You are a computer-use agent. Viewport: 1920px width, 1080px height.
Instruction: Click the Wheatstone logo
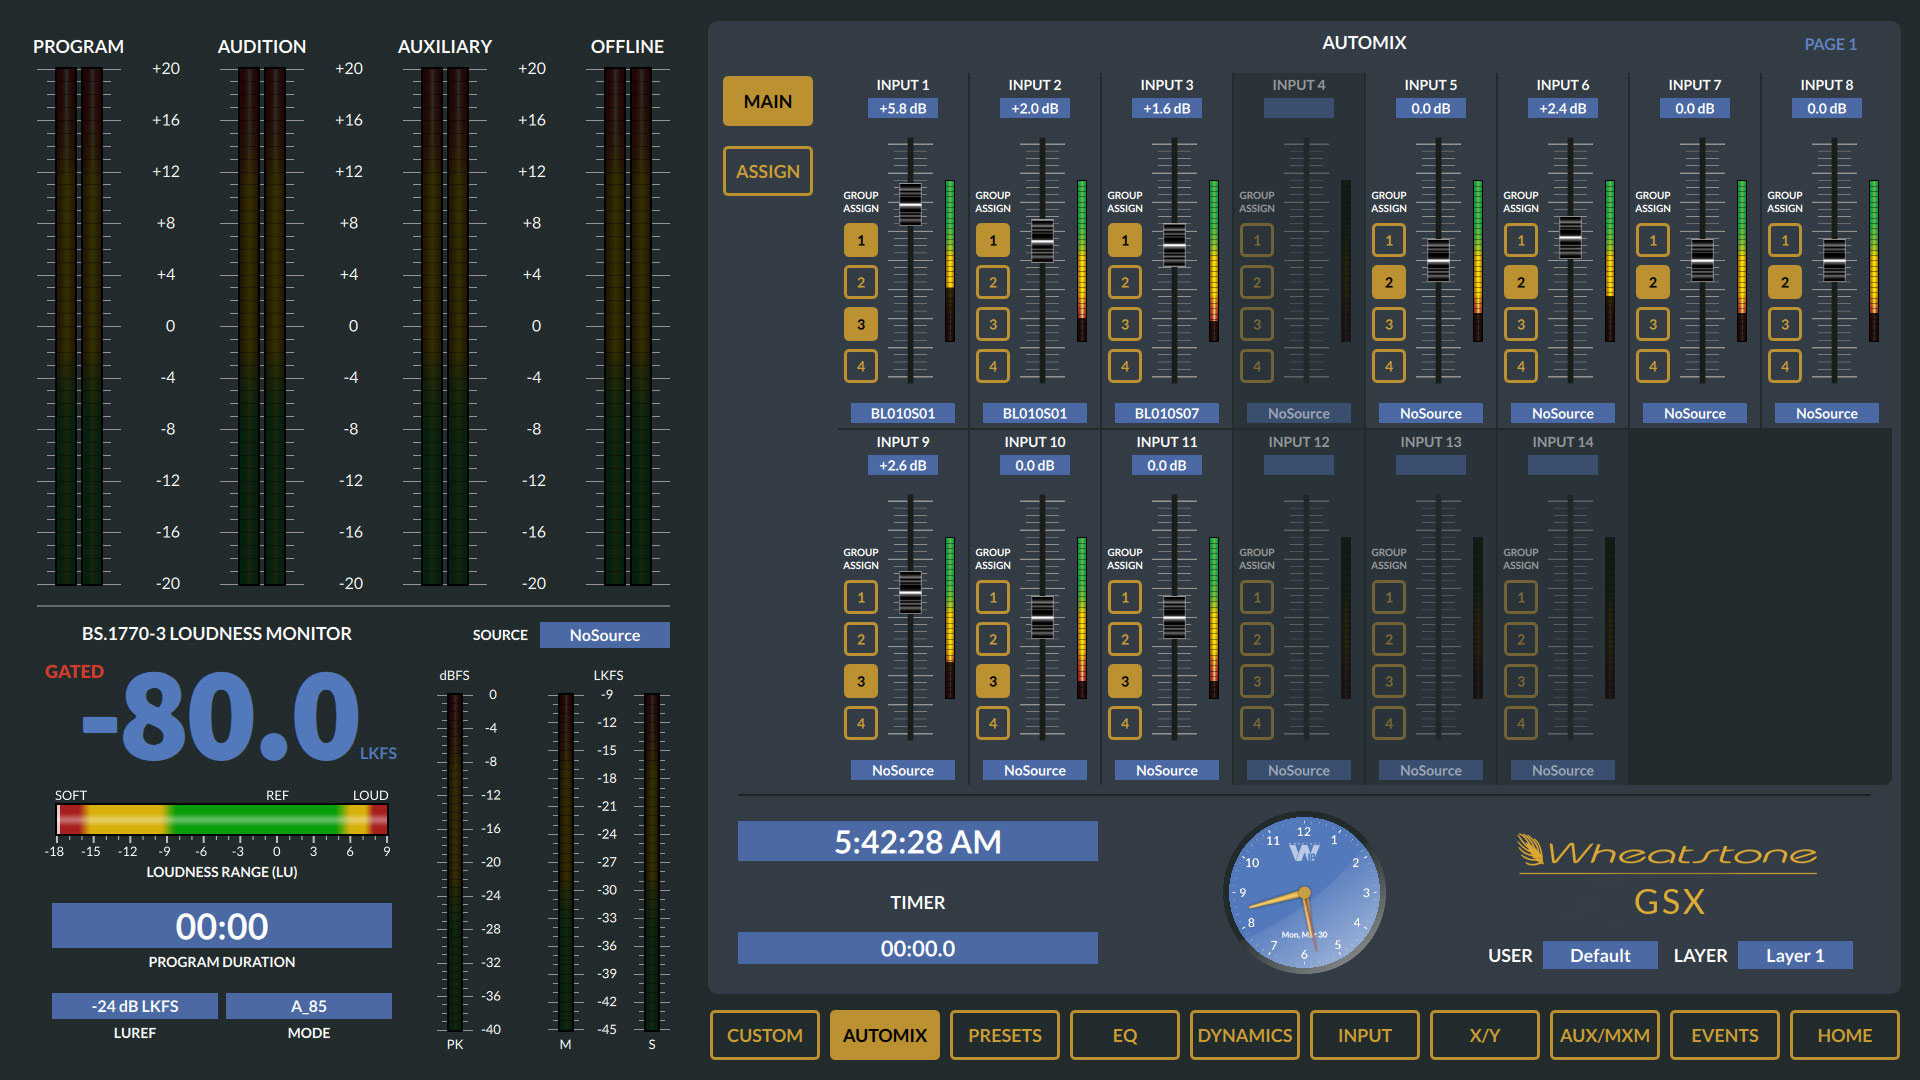coord(1668,852)
